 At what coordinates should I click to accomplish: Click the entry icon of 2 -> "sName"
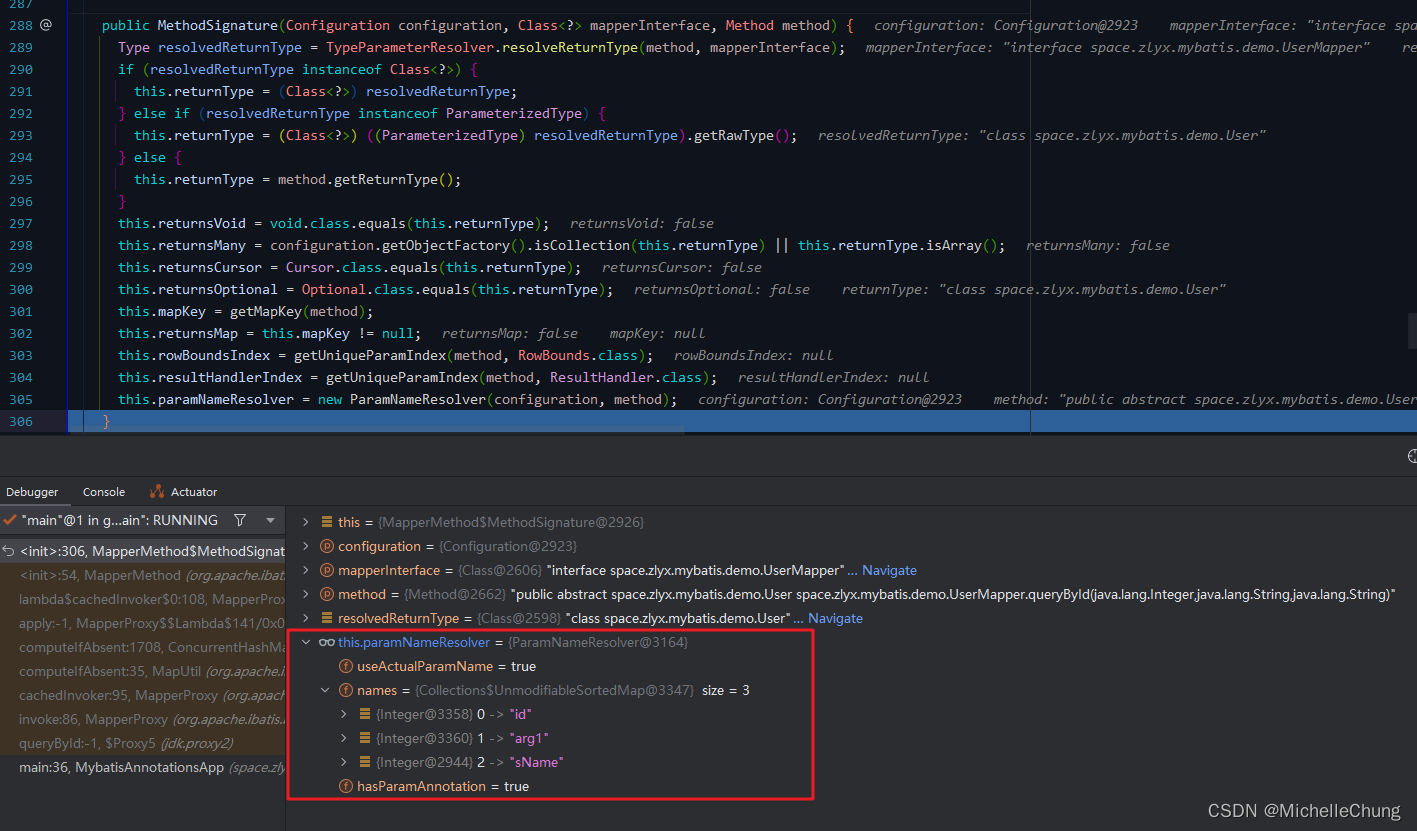coord(365,762)
